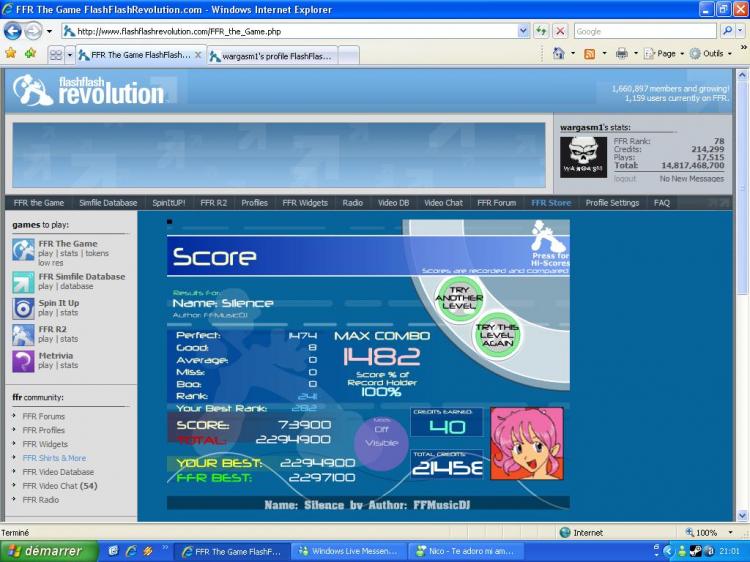Open the FFR Simfile Database arrow icon
The image size is (750, 562).
23,282
